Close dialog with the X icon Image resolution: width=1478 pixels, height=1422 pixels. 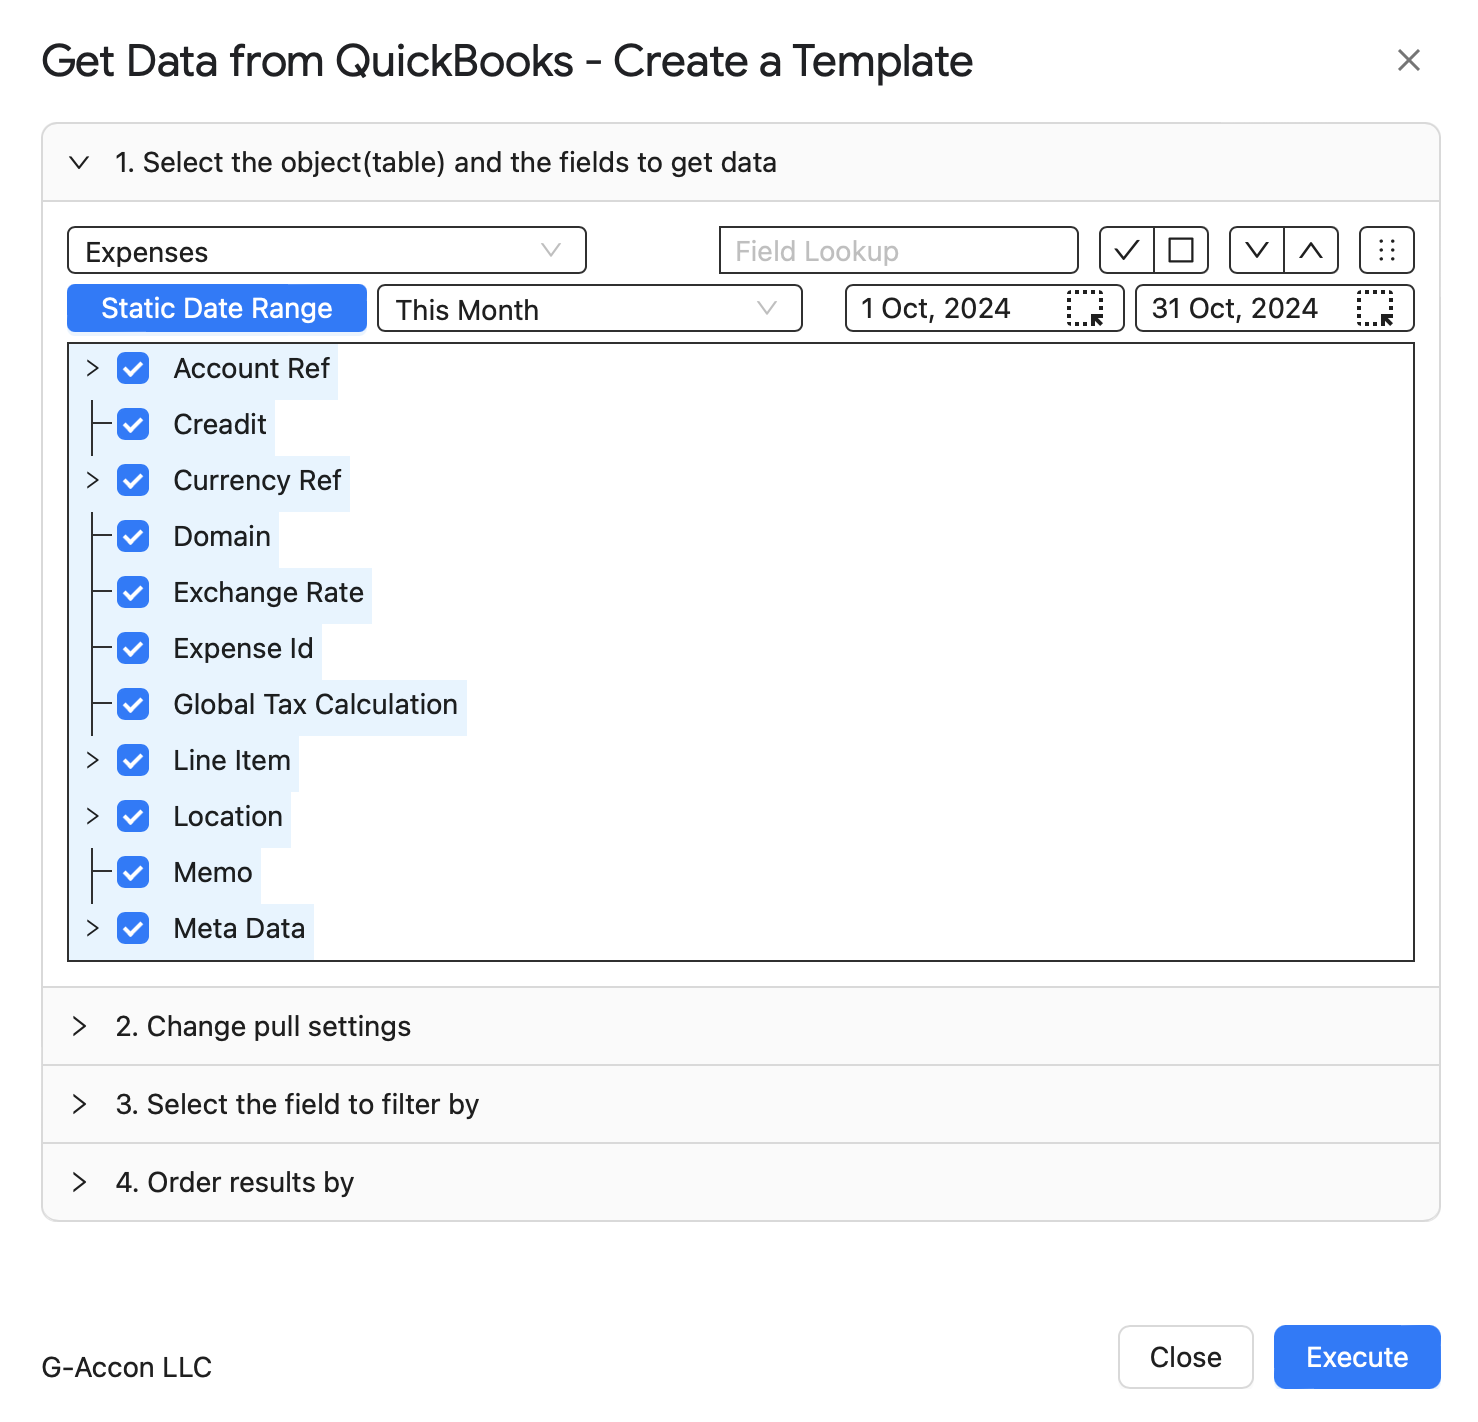click(1409, 60)
